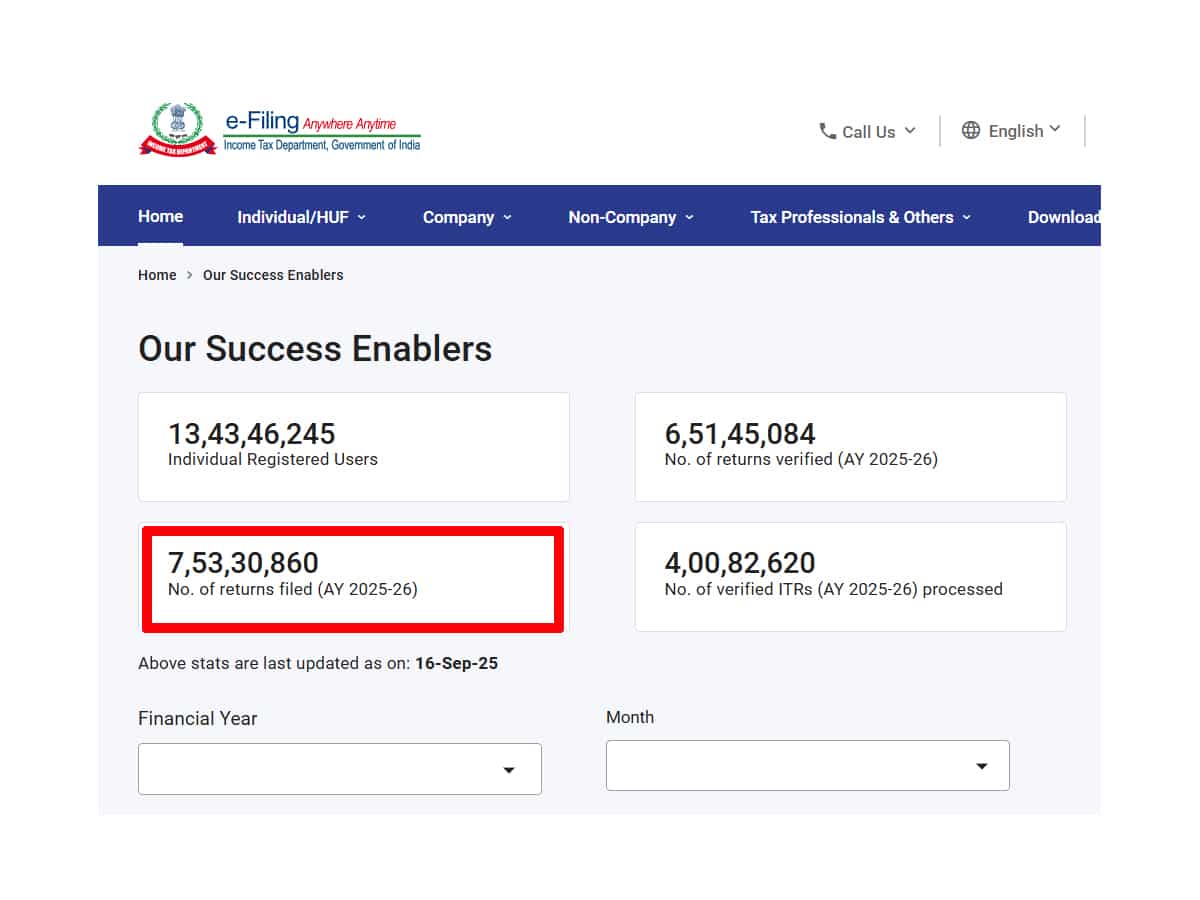
Task: Open the Downloads menu item
Action: 1064,217
